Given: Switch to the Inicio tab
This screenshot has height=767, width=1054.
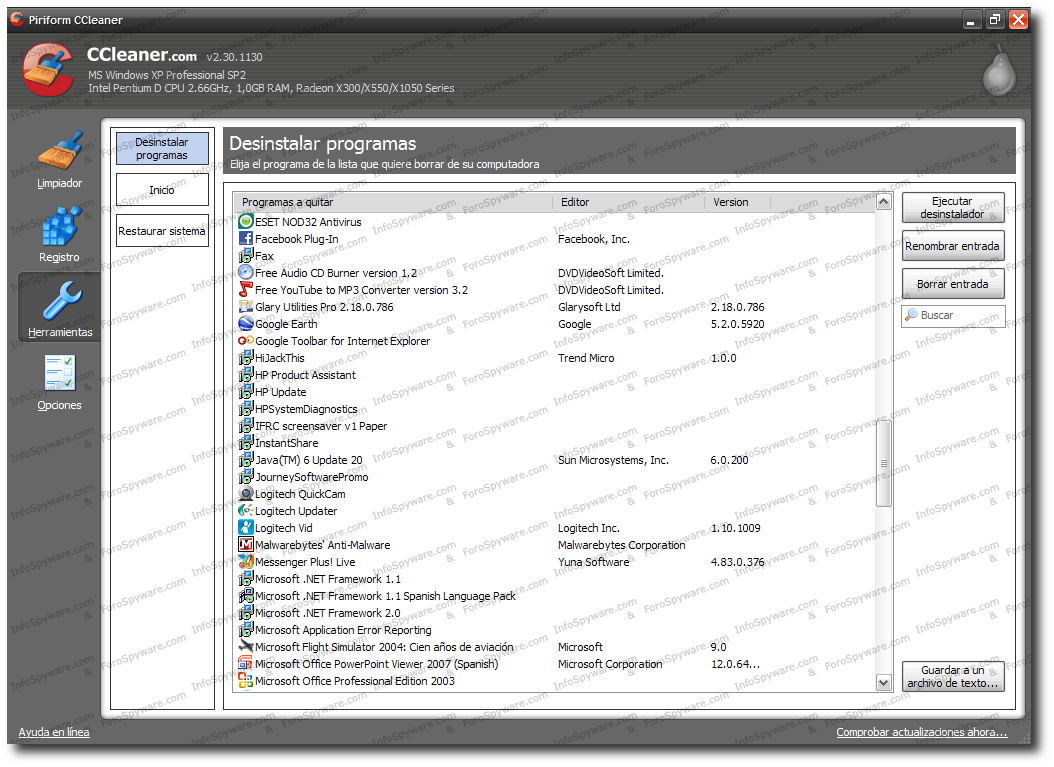Looking at the screenshot, I should pyautogui.click(x=162, y=190).
